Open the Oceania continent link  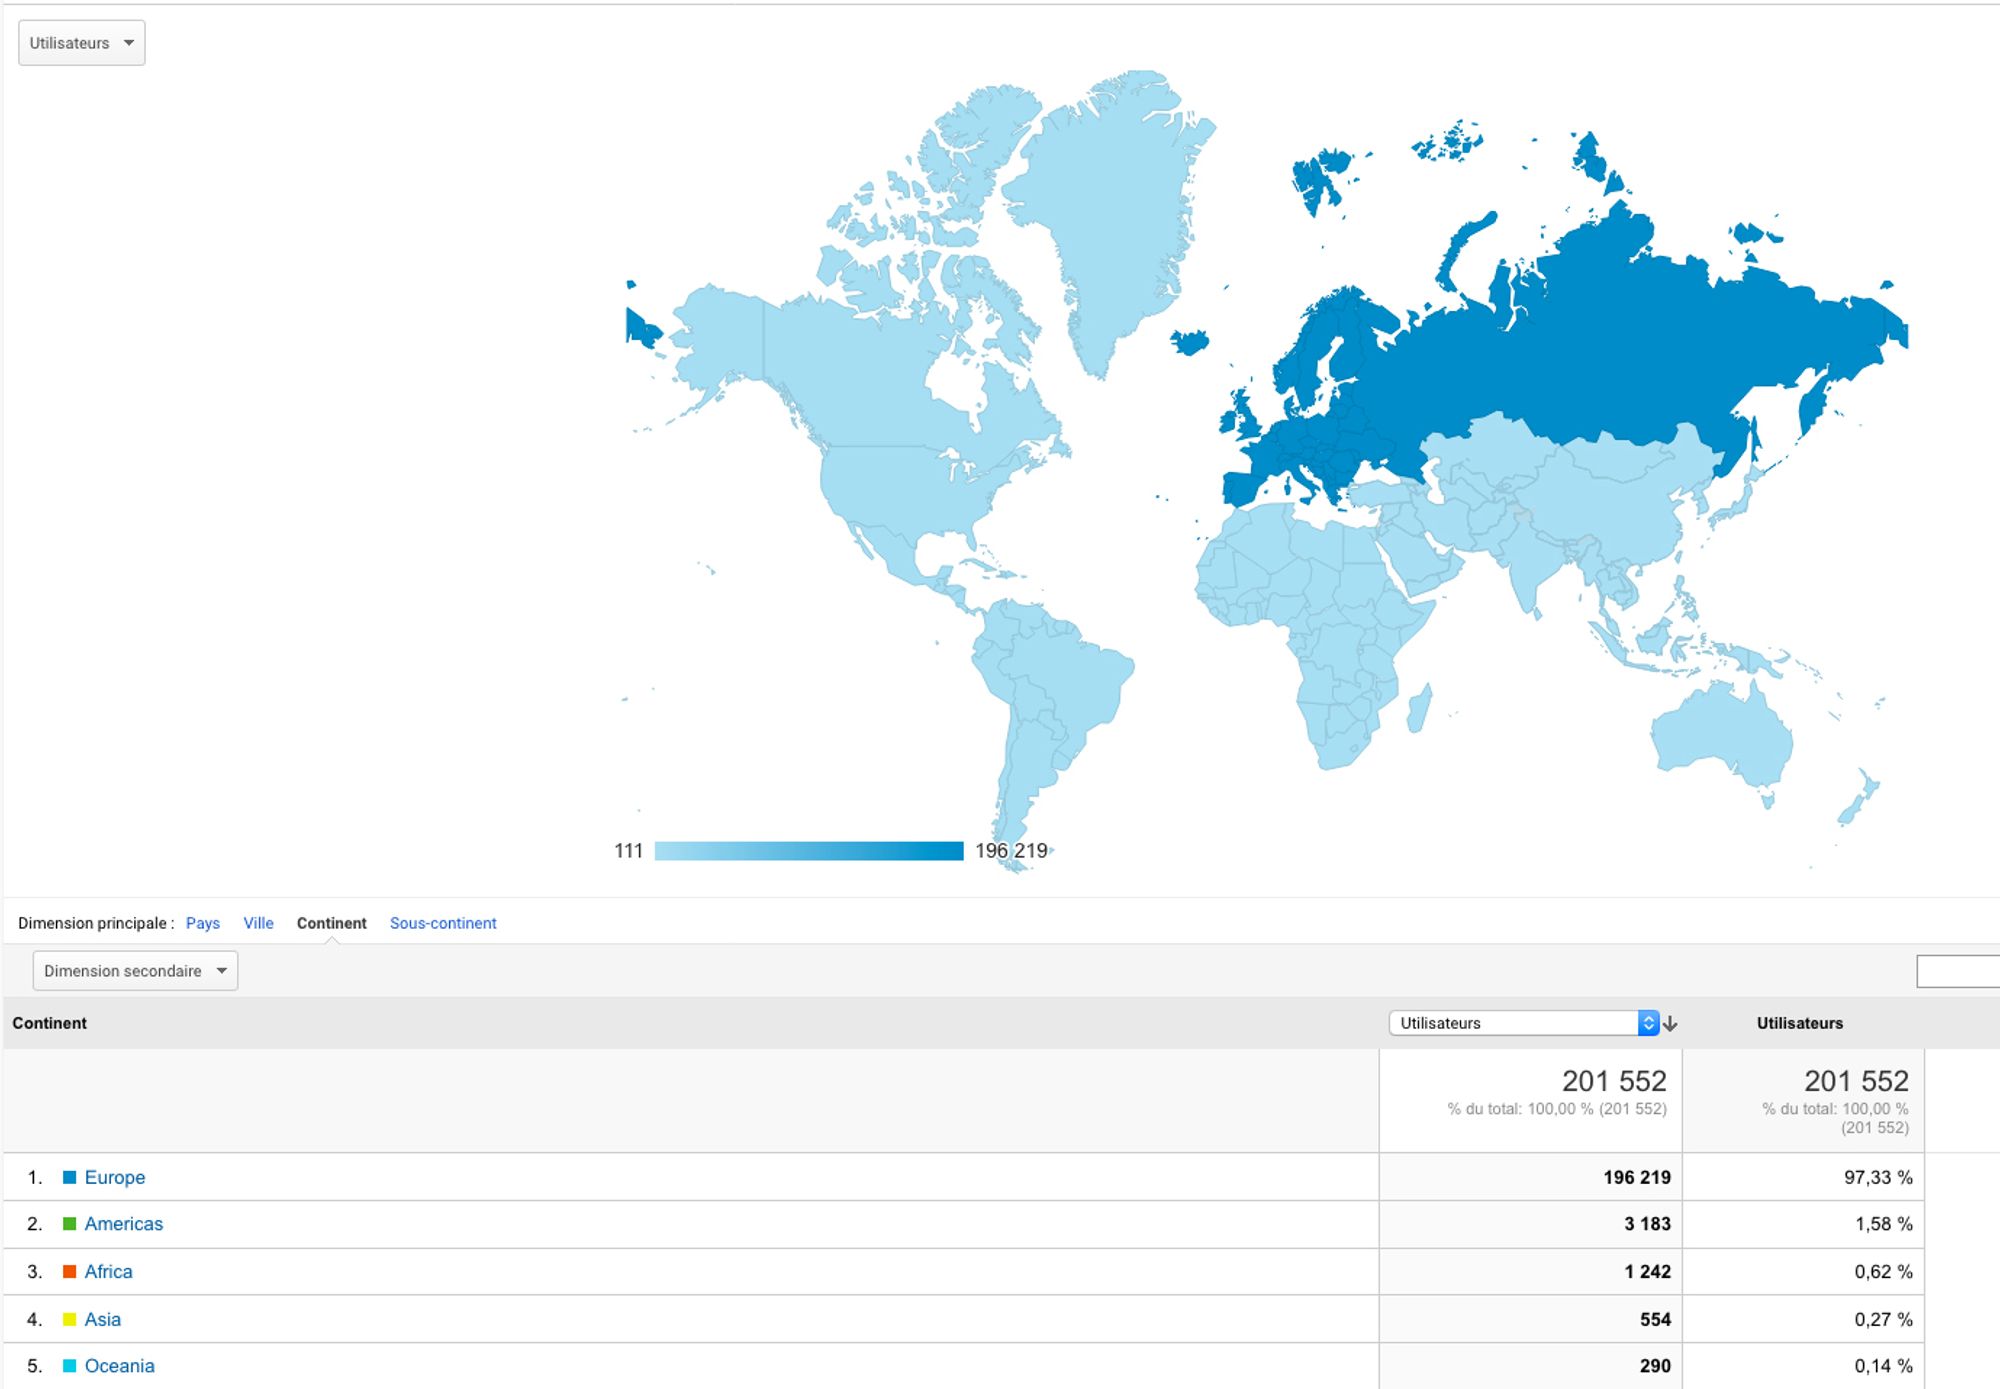119,1366
